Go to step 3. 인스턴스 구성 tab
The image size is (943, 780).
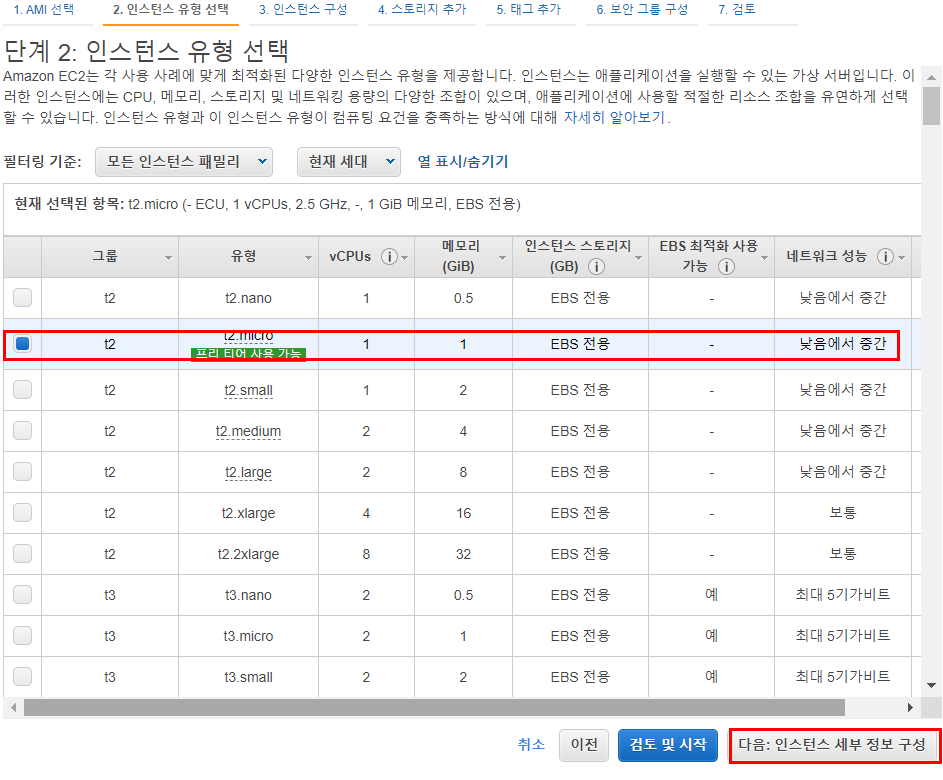303,10
